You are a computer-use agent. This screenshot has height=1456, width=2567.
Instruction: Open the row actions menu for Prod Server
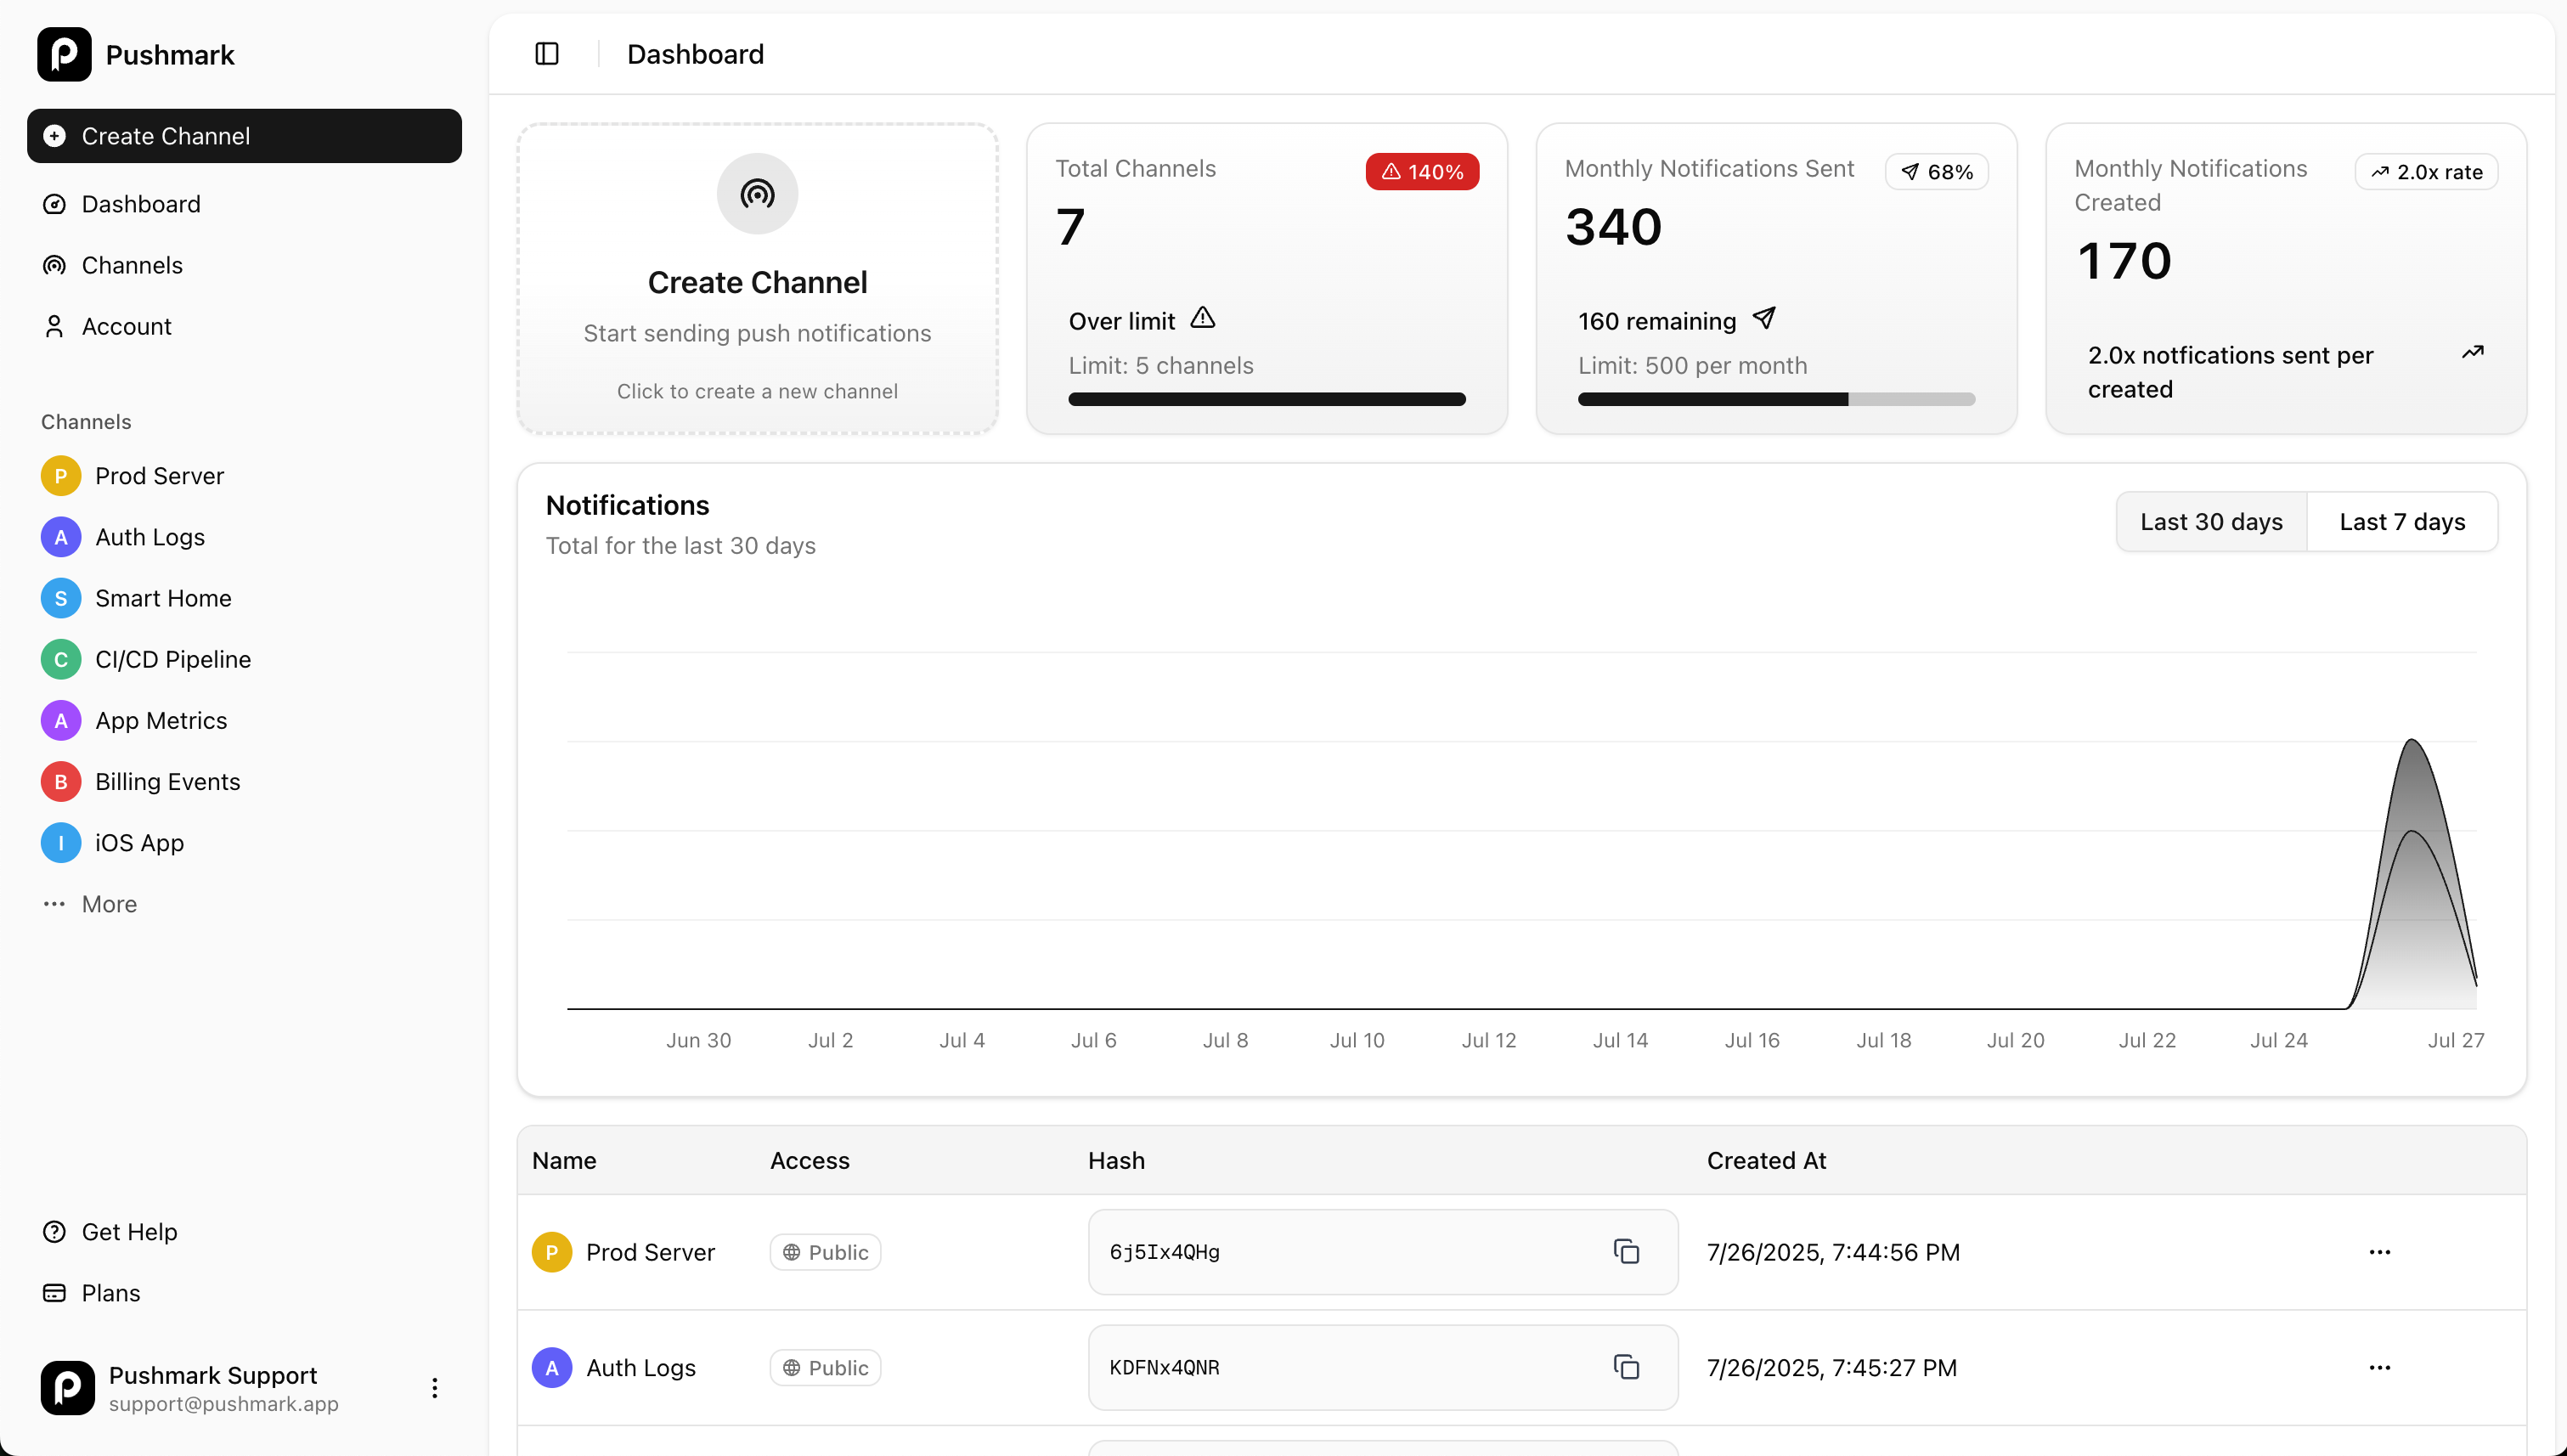click(2381, 1251)
